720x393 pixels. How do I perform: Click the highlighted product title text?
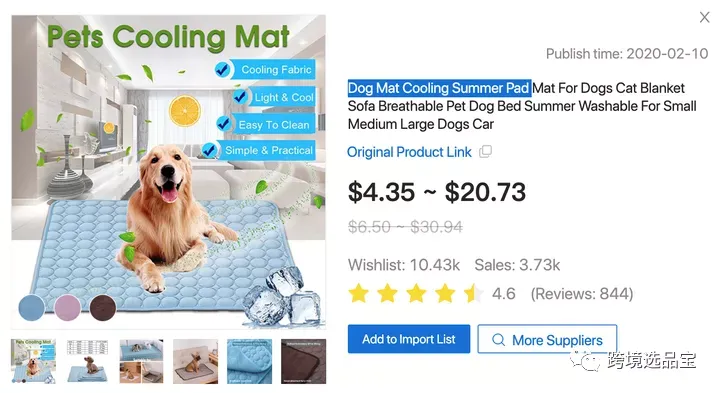click(x=439, y=88)
